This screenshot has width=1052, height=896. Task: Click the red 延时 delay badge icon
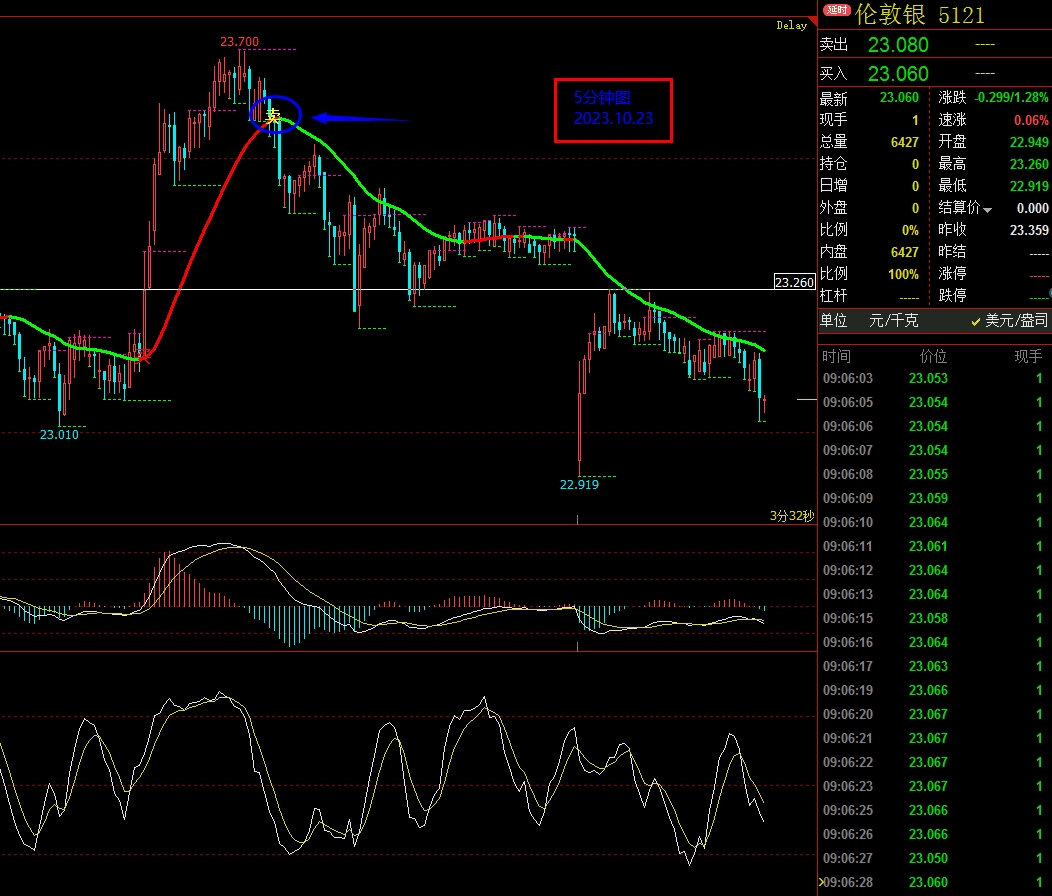(x=837, y=9)
